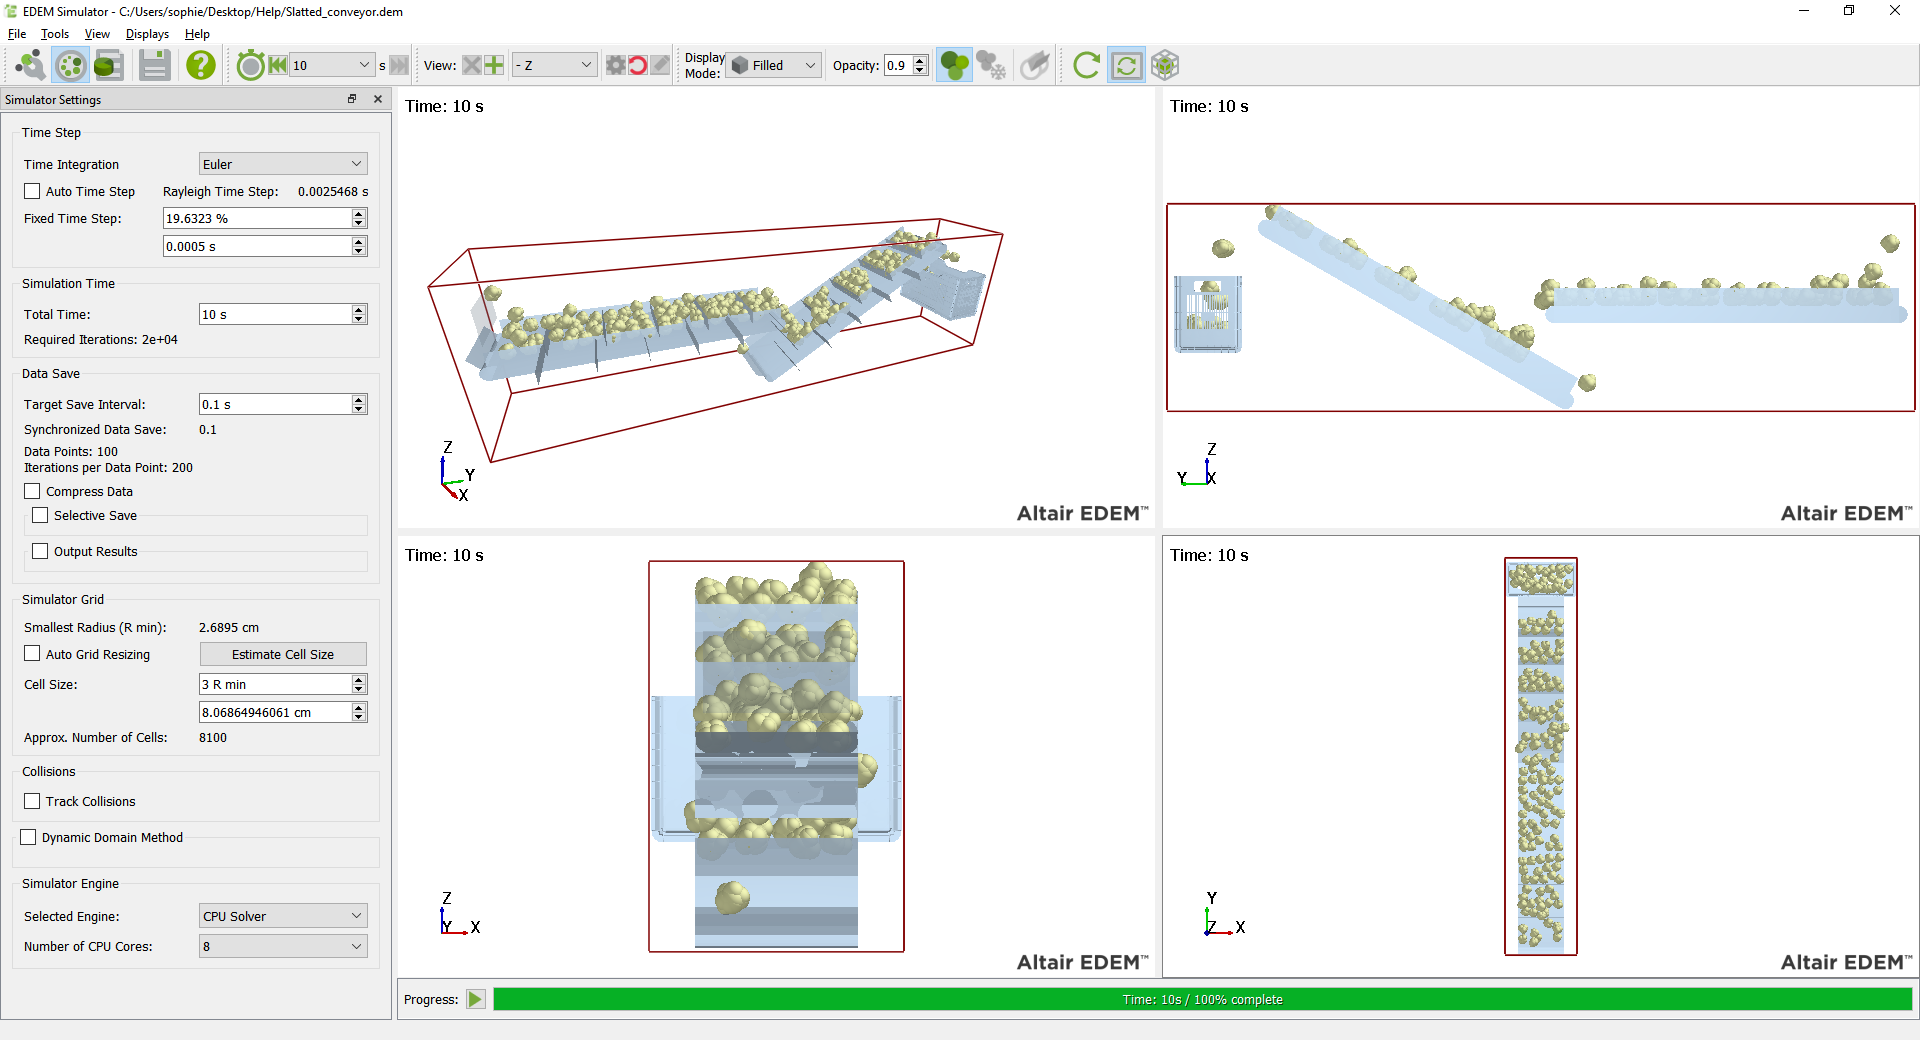Expand the Selected Engine dropdown
The height and width of the screenshot is (1040, 1920).
(283, 917)
